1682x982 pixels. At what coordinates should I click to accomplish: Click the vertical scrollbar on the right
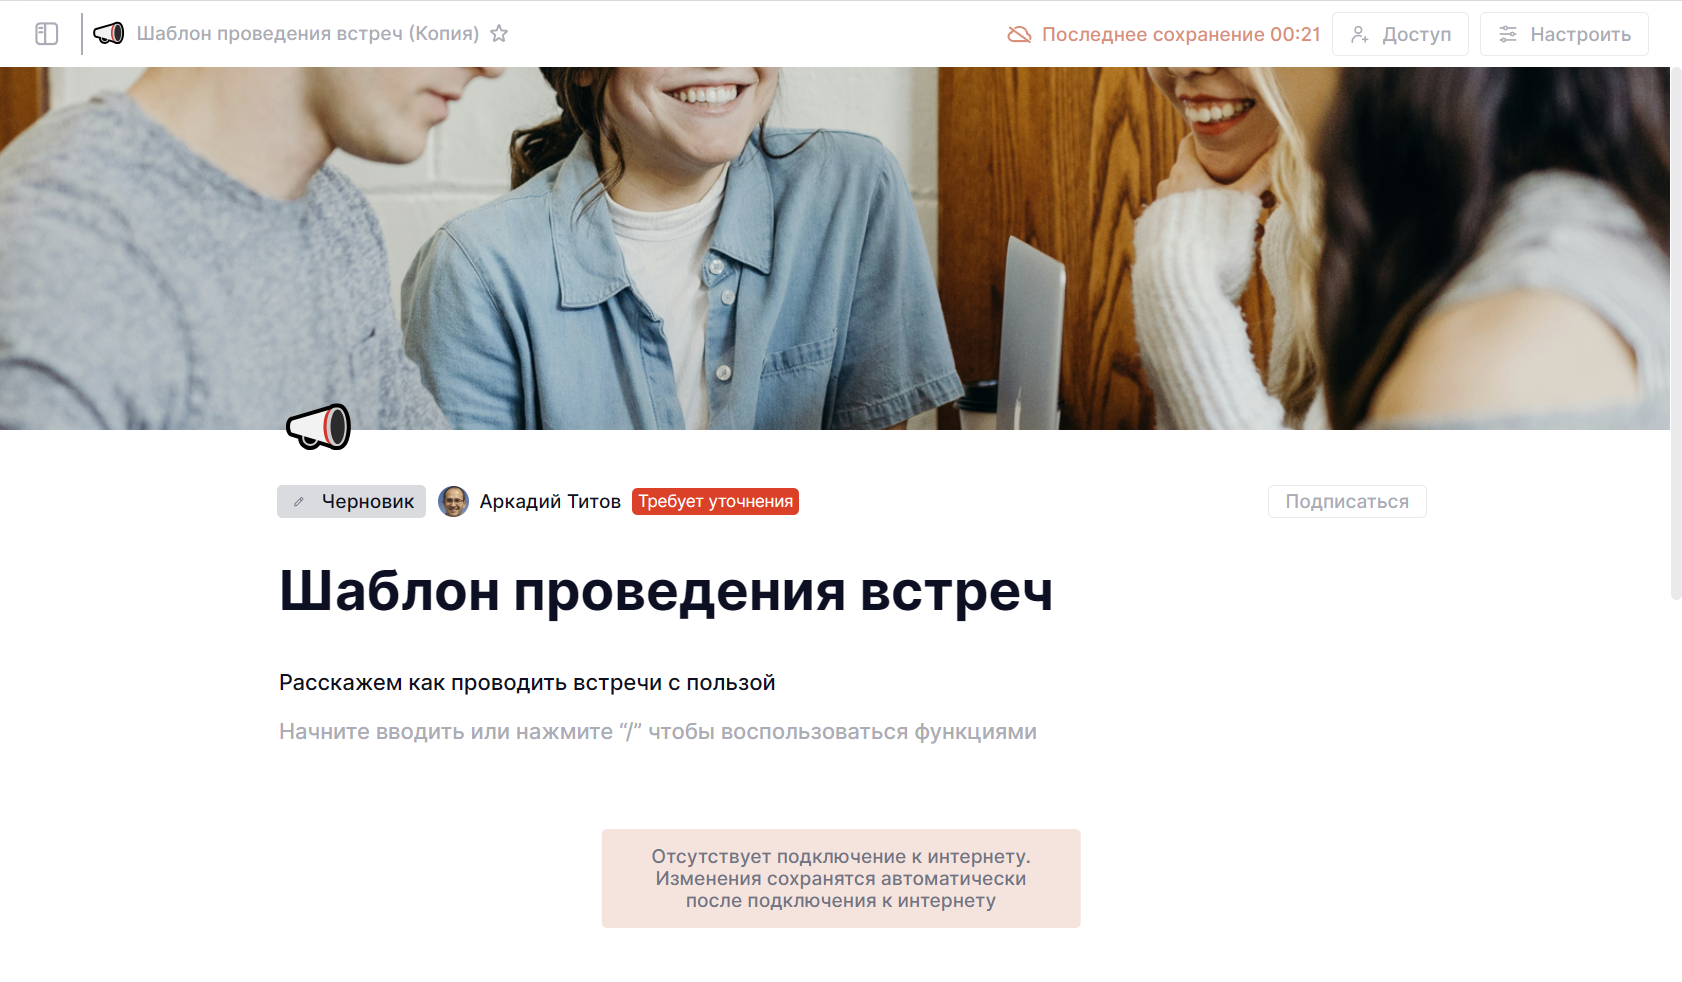1676,333
